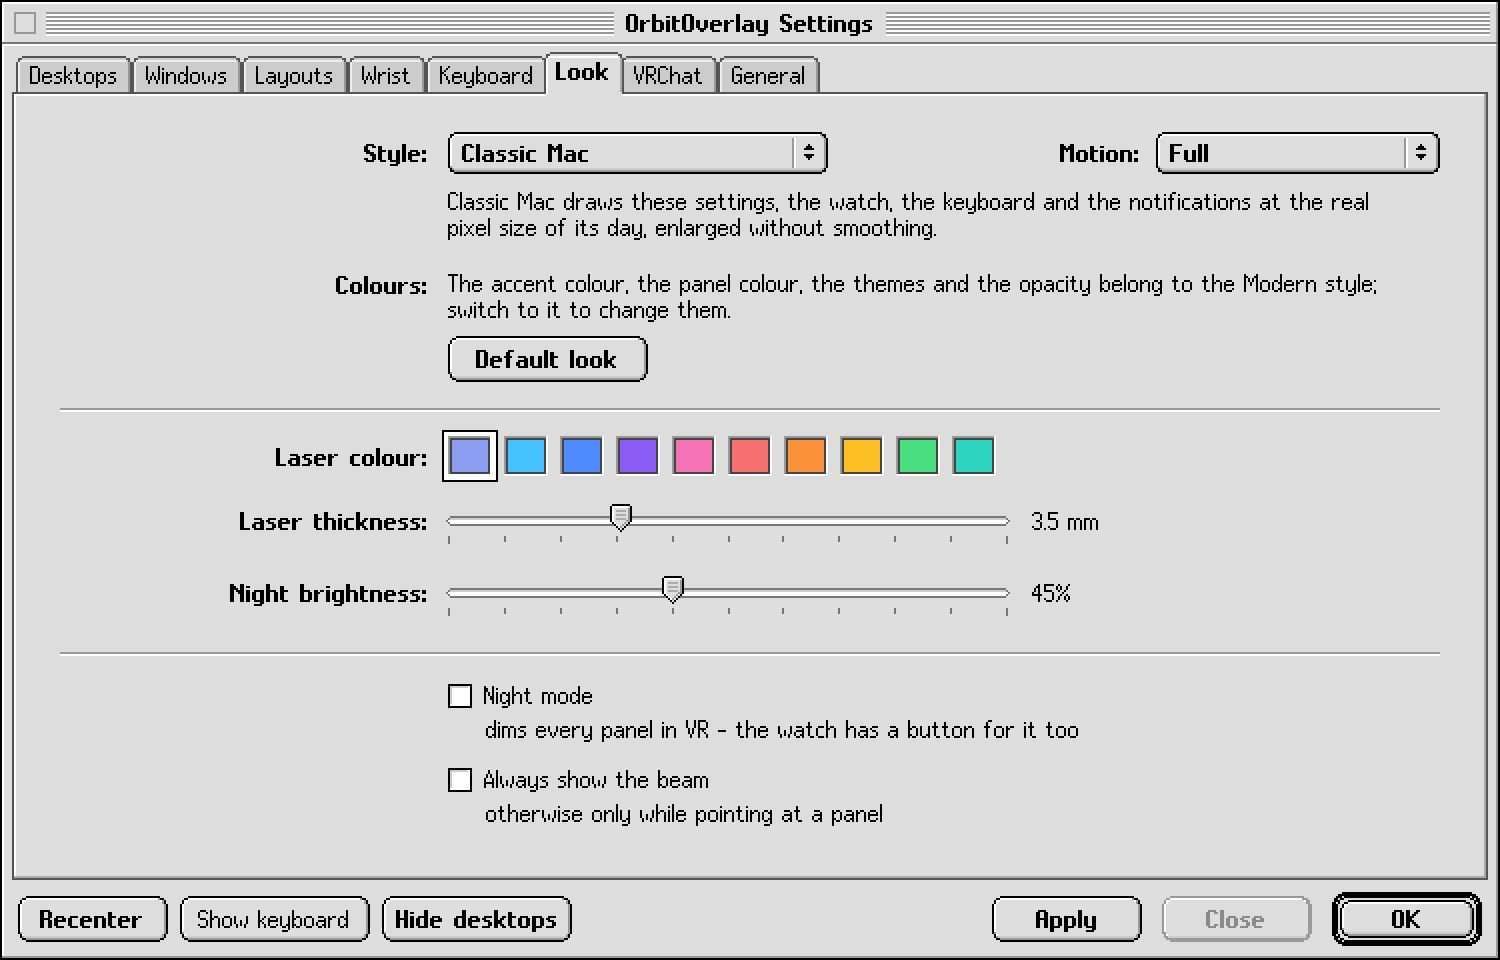Choose the royal blue laser colour swatch
The height and width of the screenshot is (960, 1500).
582,456
